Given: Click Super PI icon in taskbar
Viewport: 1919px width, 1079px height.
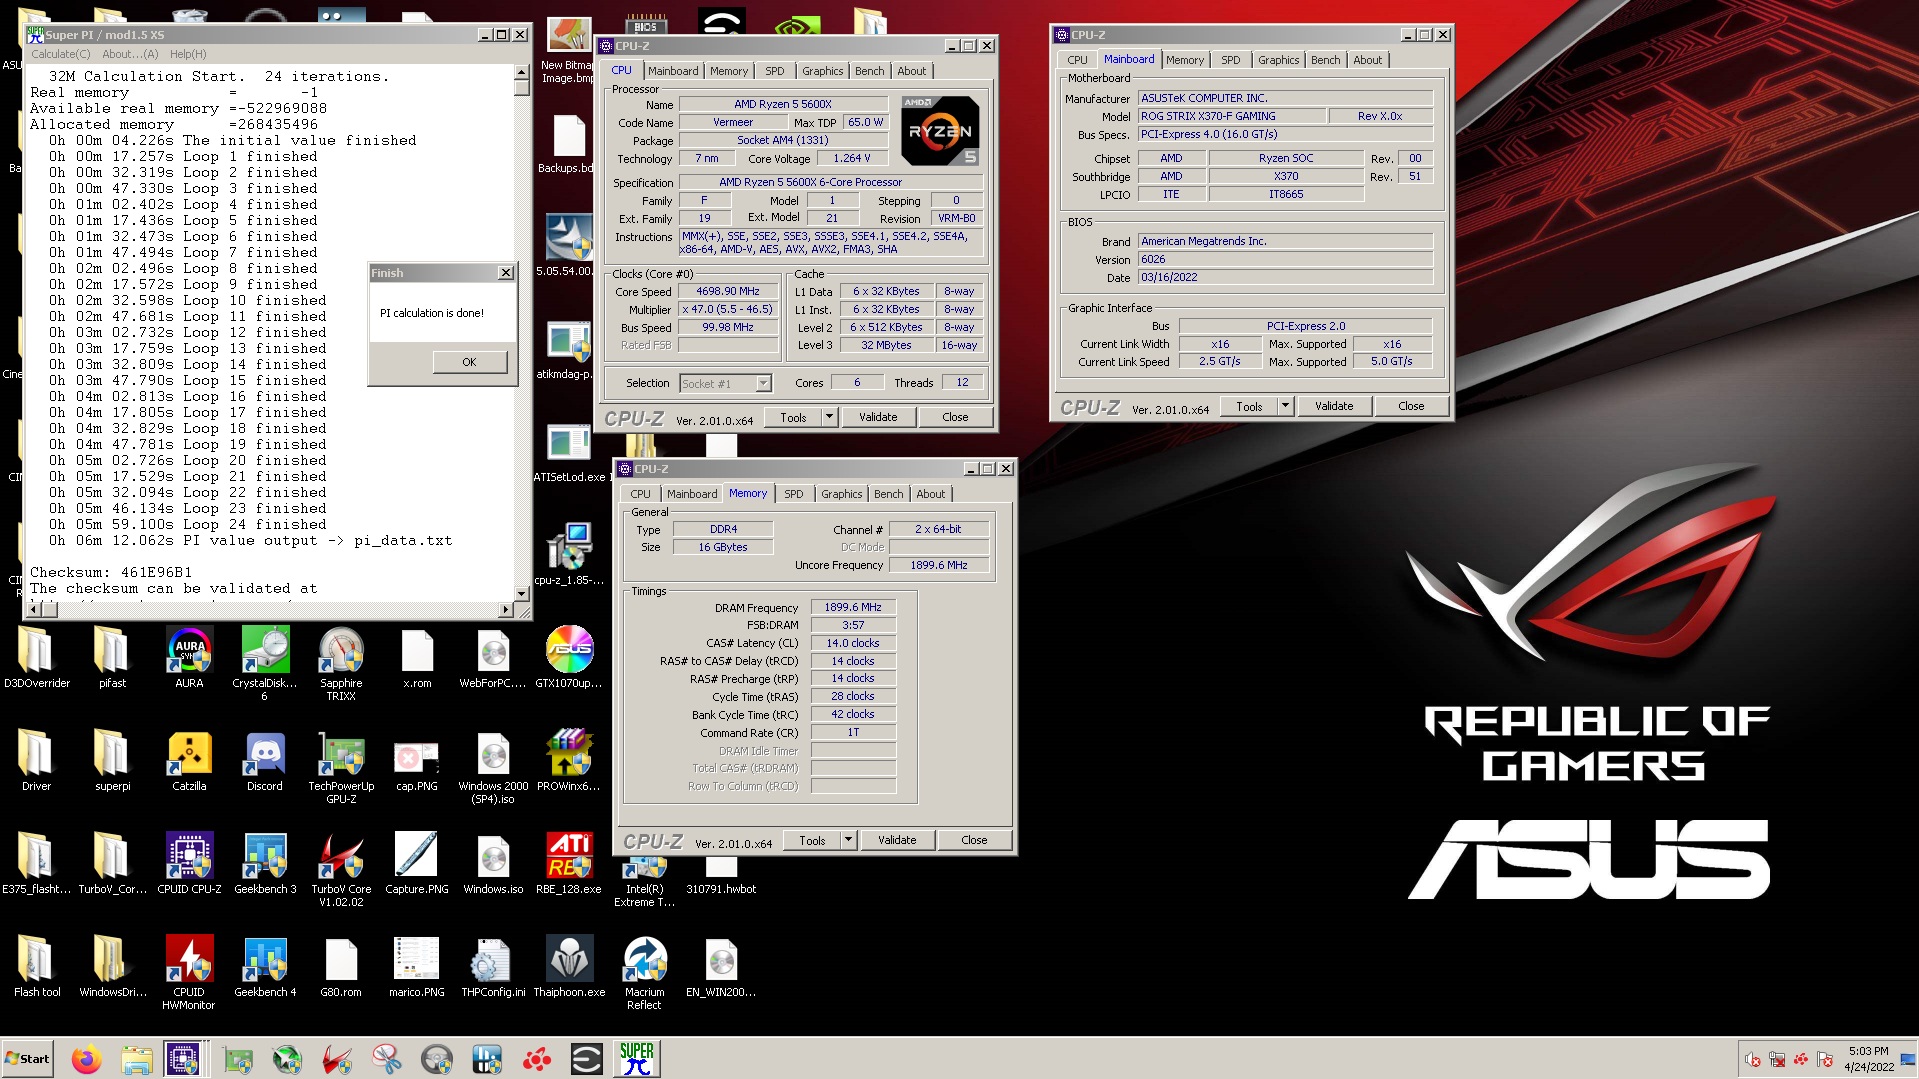Looking at the screenshot, I should click(x=636, y=1059).
